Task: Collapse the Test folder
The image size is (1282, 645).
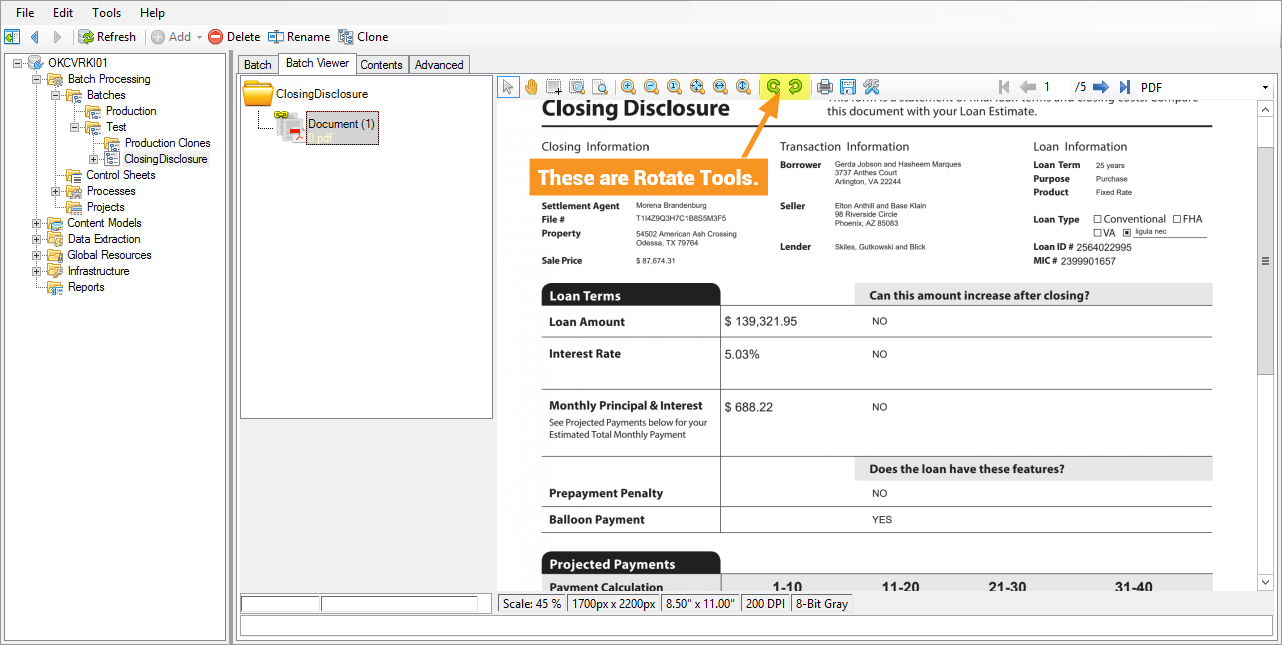Action: [x=76, y=127]
